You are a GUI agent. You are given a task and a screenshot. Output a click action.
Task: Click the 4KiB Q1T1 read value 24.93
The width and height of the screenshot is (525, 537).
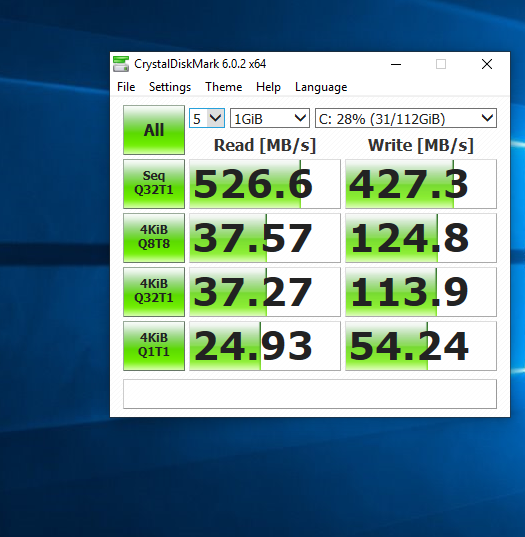pyautogui.click(x=265, y=346)
